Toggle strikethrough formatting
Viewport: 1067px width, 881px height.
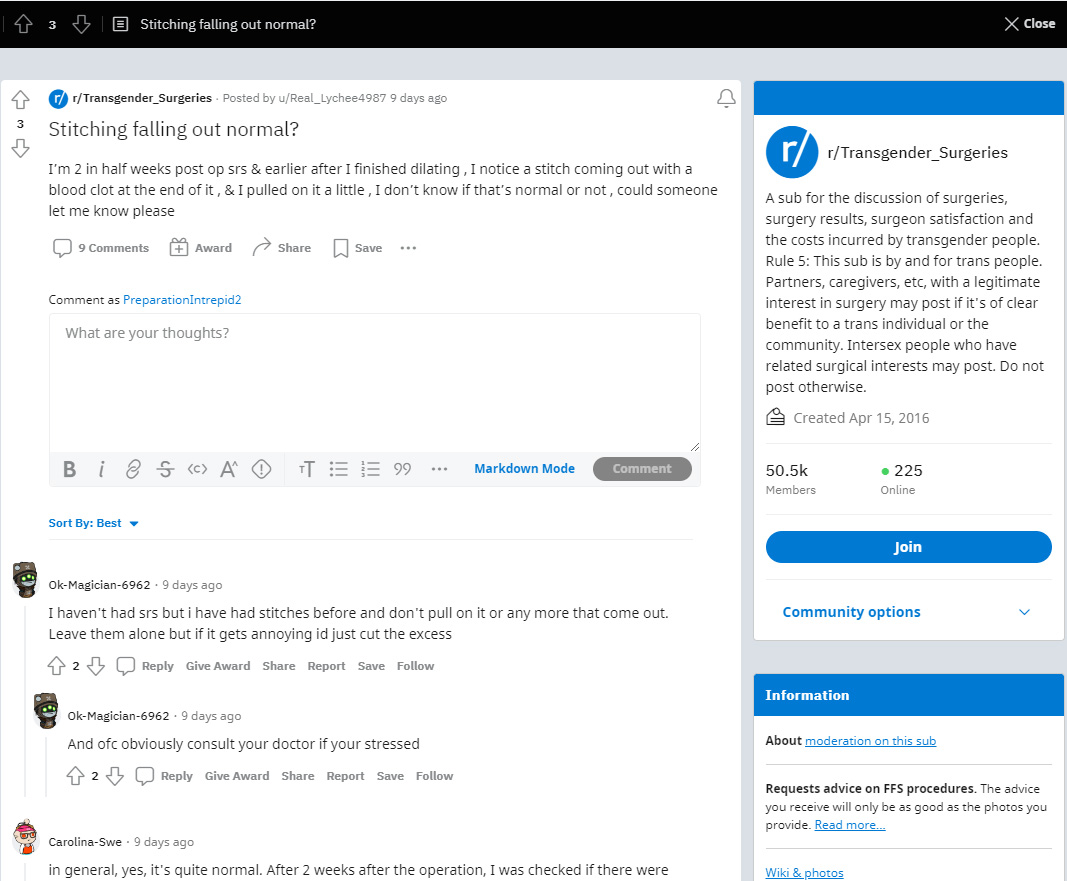165,469
